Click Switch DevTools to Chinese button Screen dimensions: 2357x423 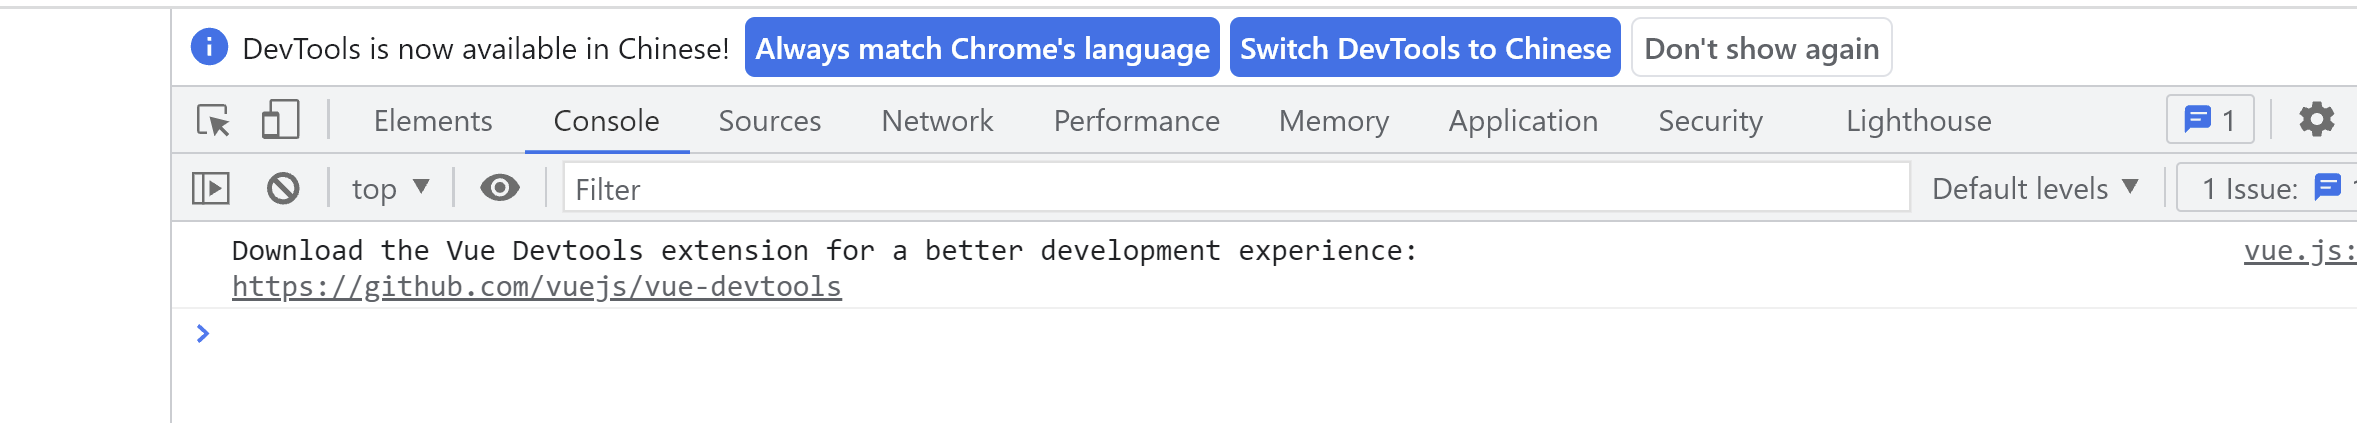(1425, 48)
